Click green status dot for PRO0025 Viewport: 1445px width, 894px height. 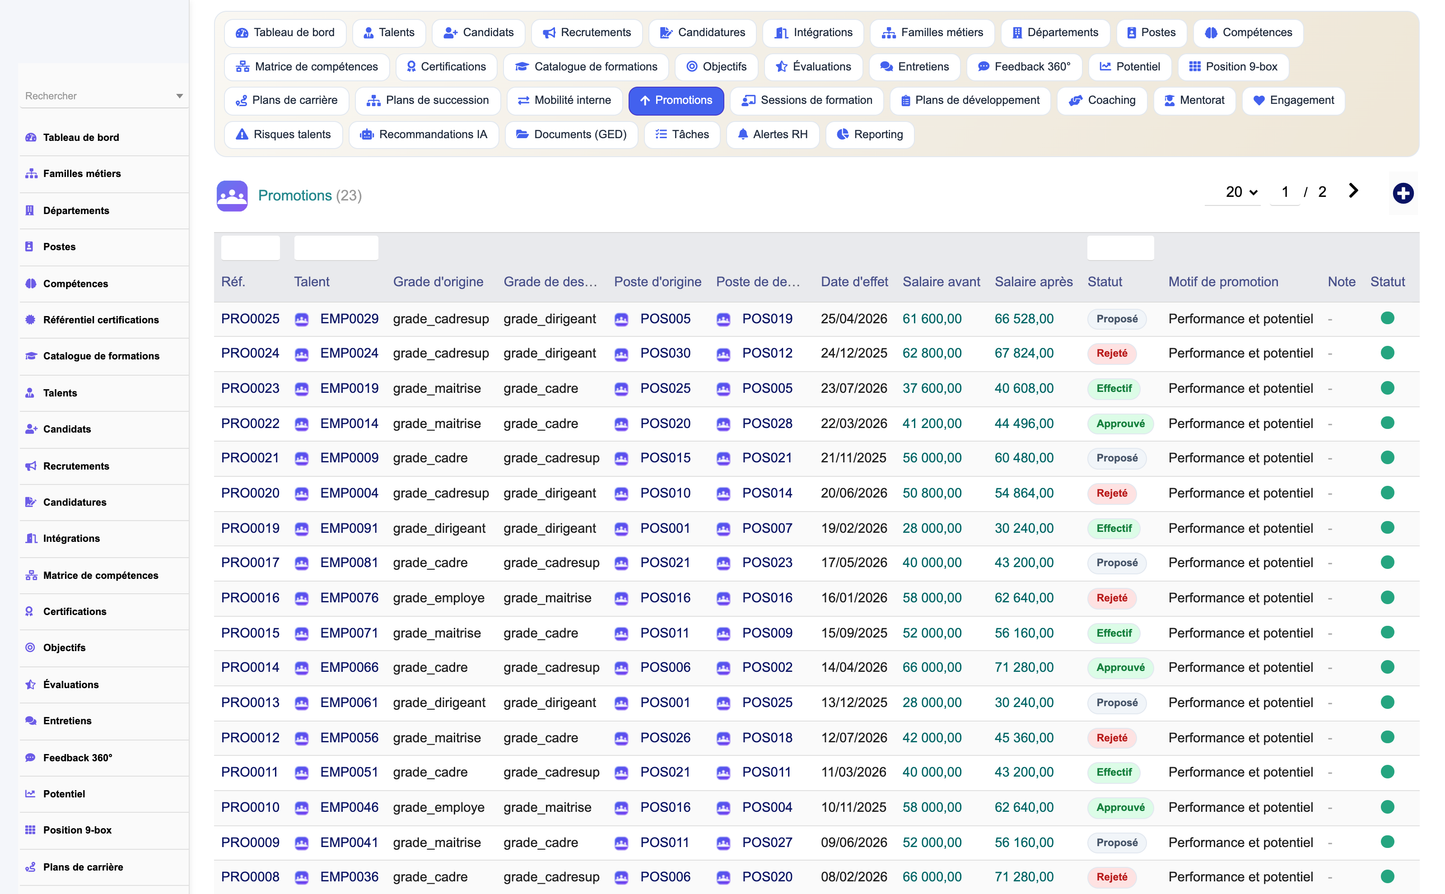[1387, 318]
